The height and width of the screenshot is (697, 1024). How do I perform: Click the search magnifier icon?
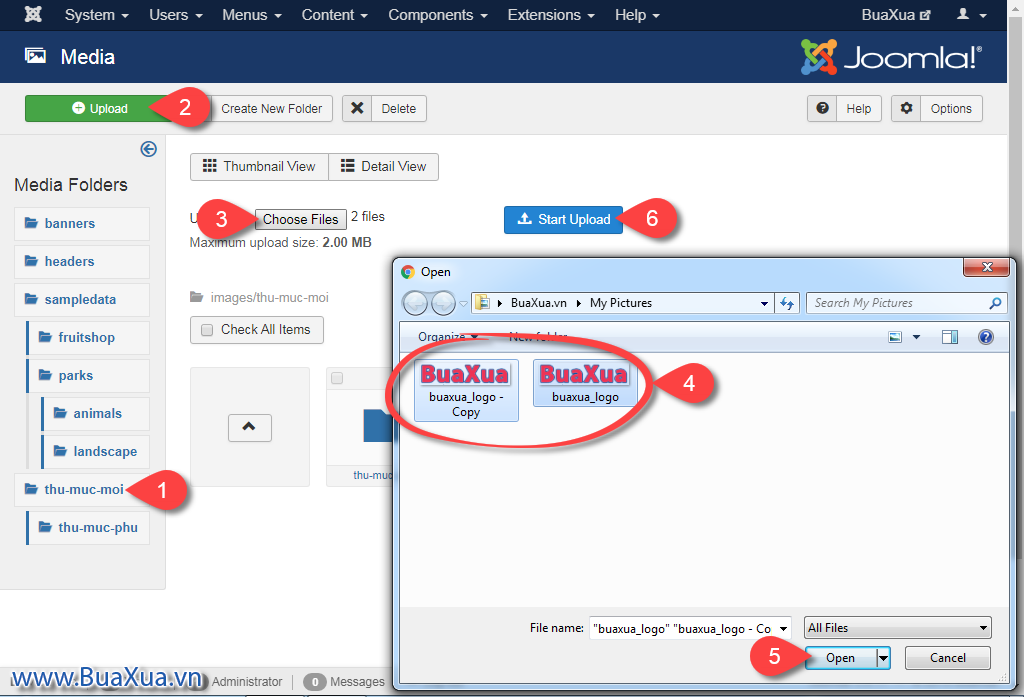point(995,303)
